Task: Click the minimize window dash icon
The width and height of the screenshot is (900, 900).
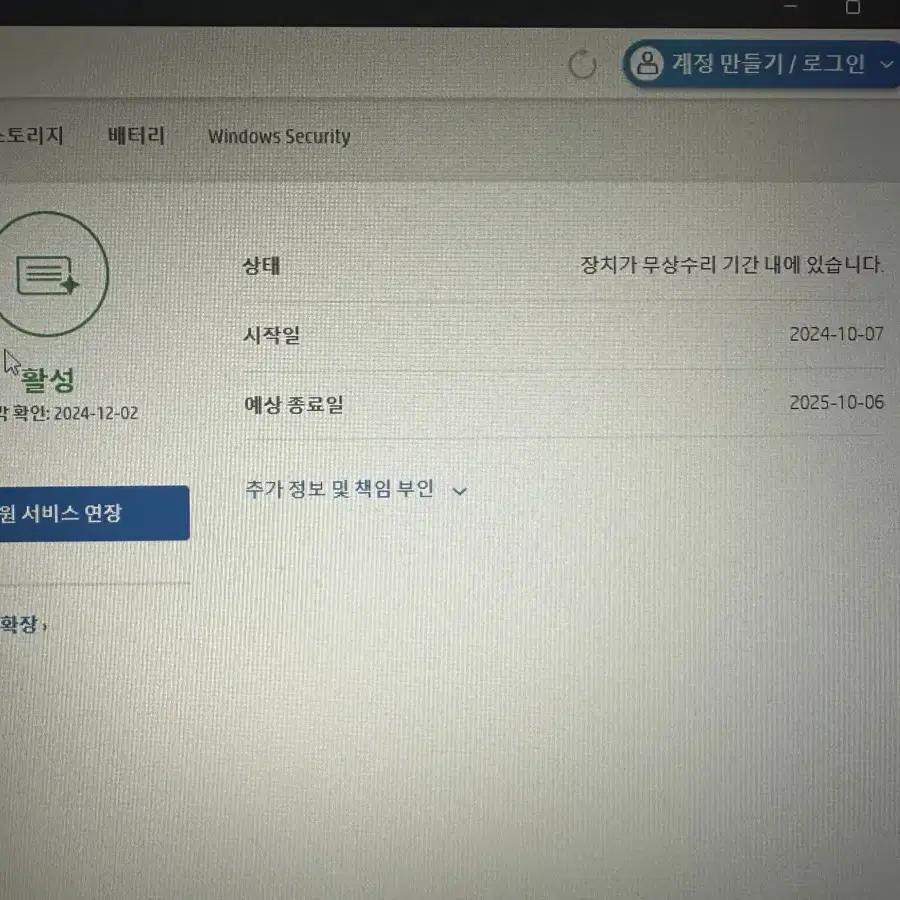Action: point(791,6)
